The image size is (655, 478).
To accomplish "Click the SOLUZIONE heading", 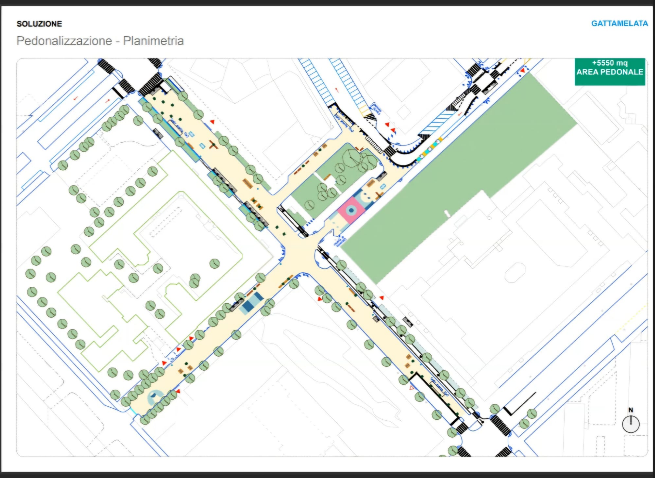I will 39,23.
